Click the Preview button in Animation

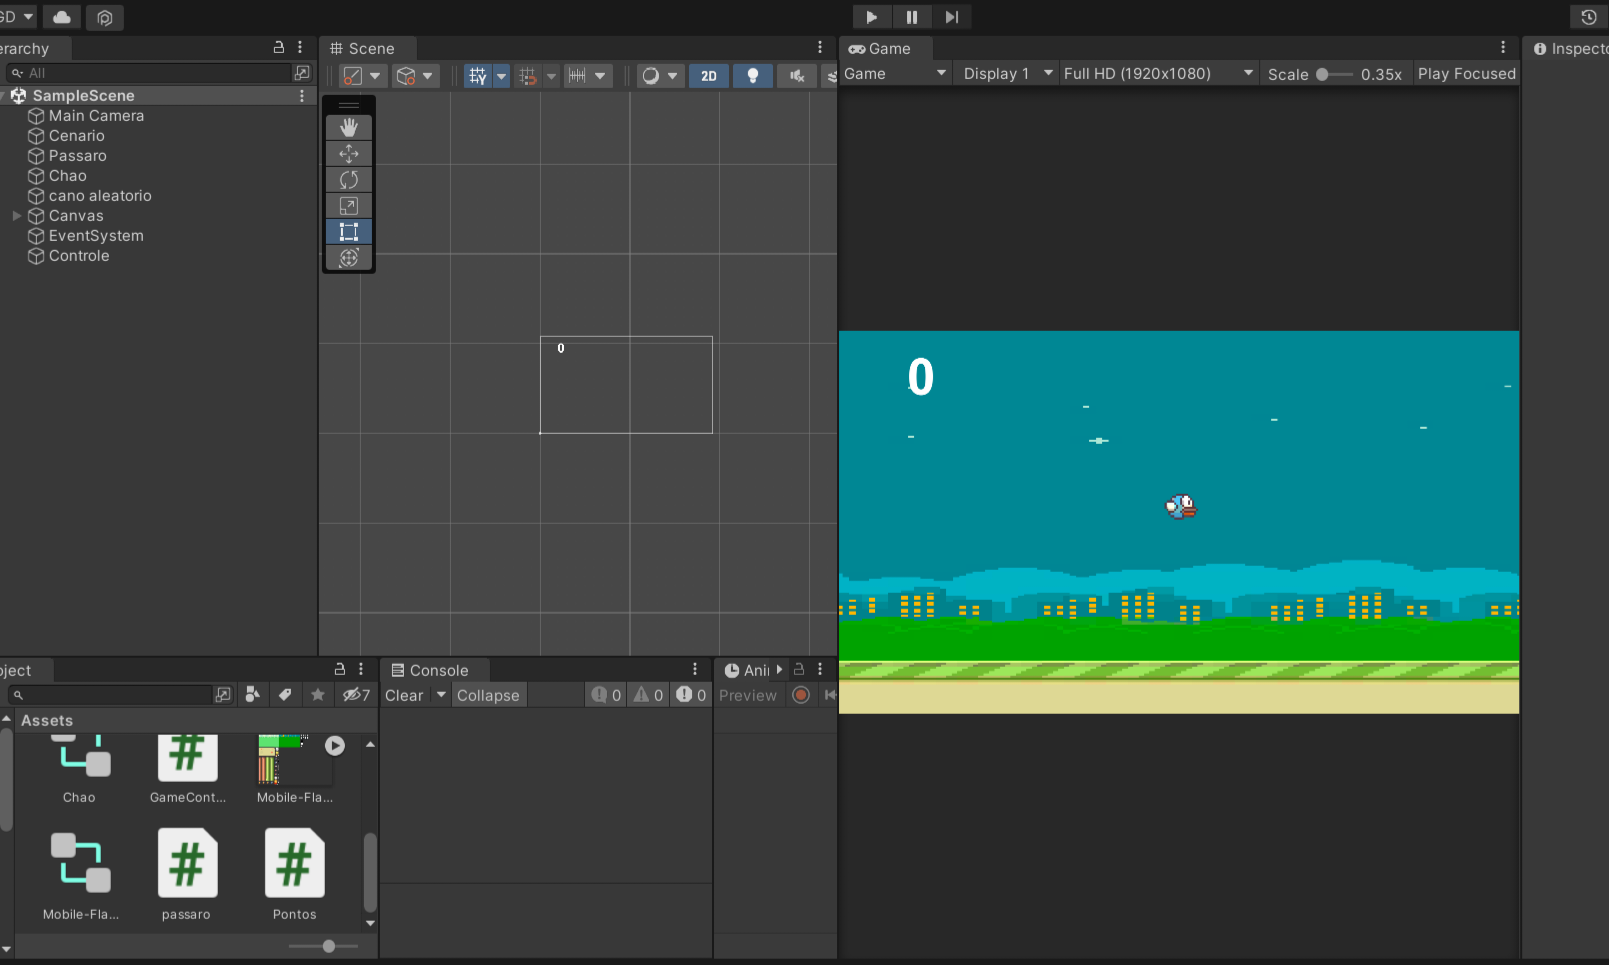[x=748, y=695]
